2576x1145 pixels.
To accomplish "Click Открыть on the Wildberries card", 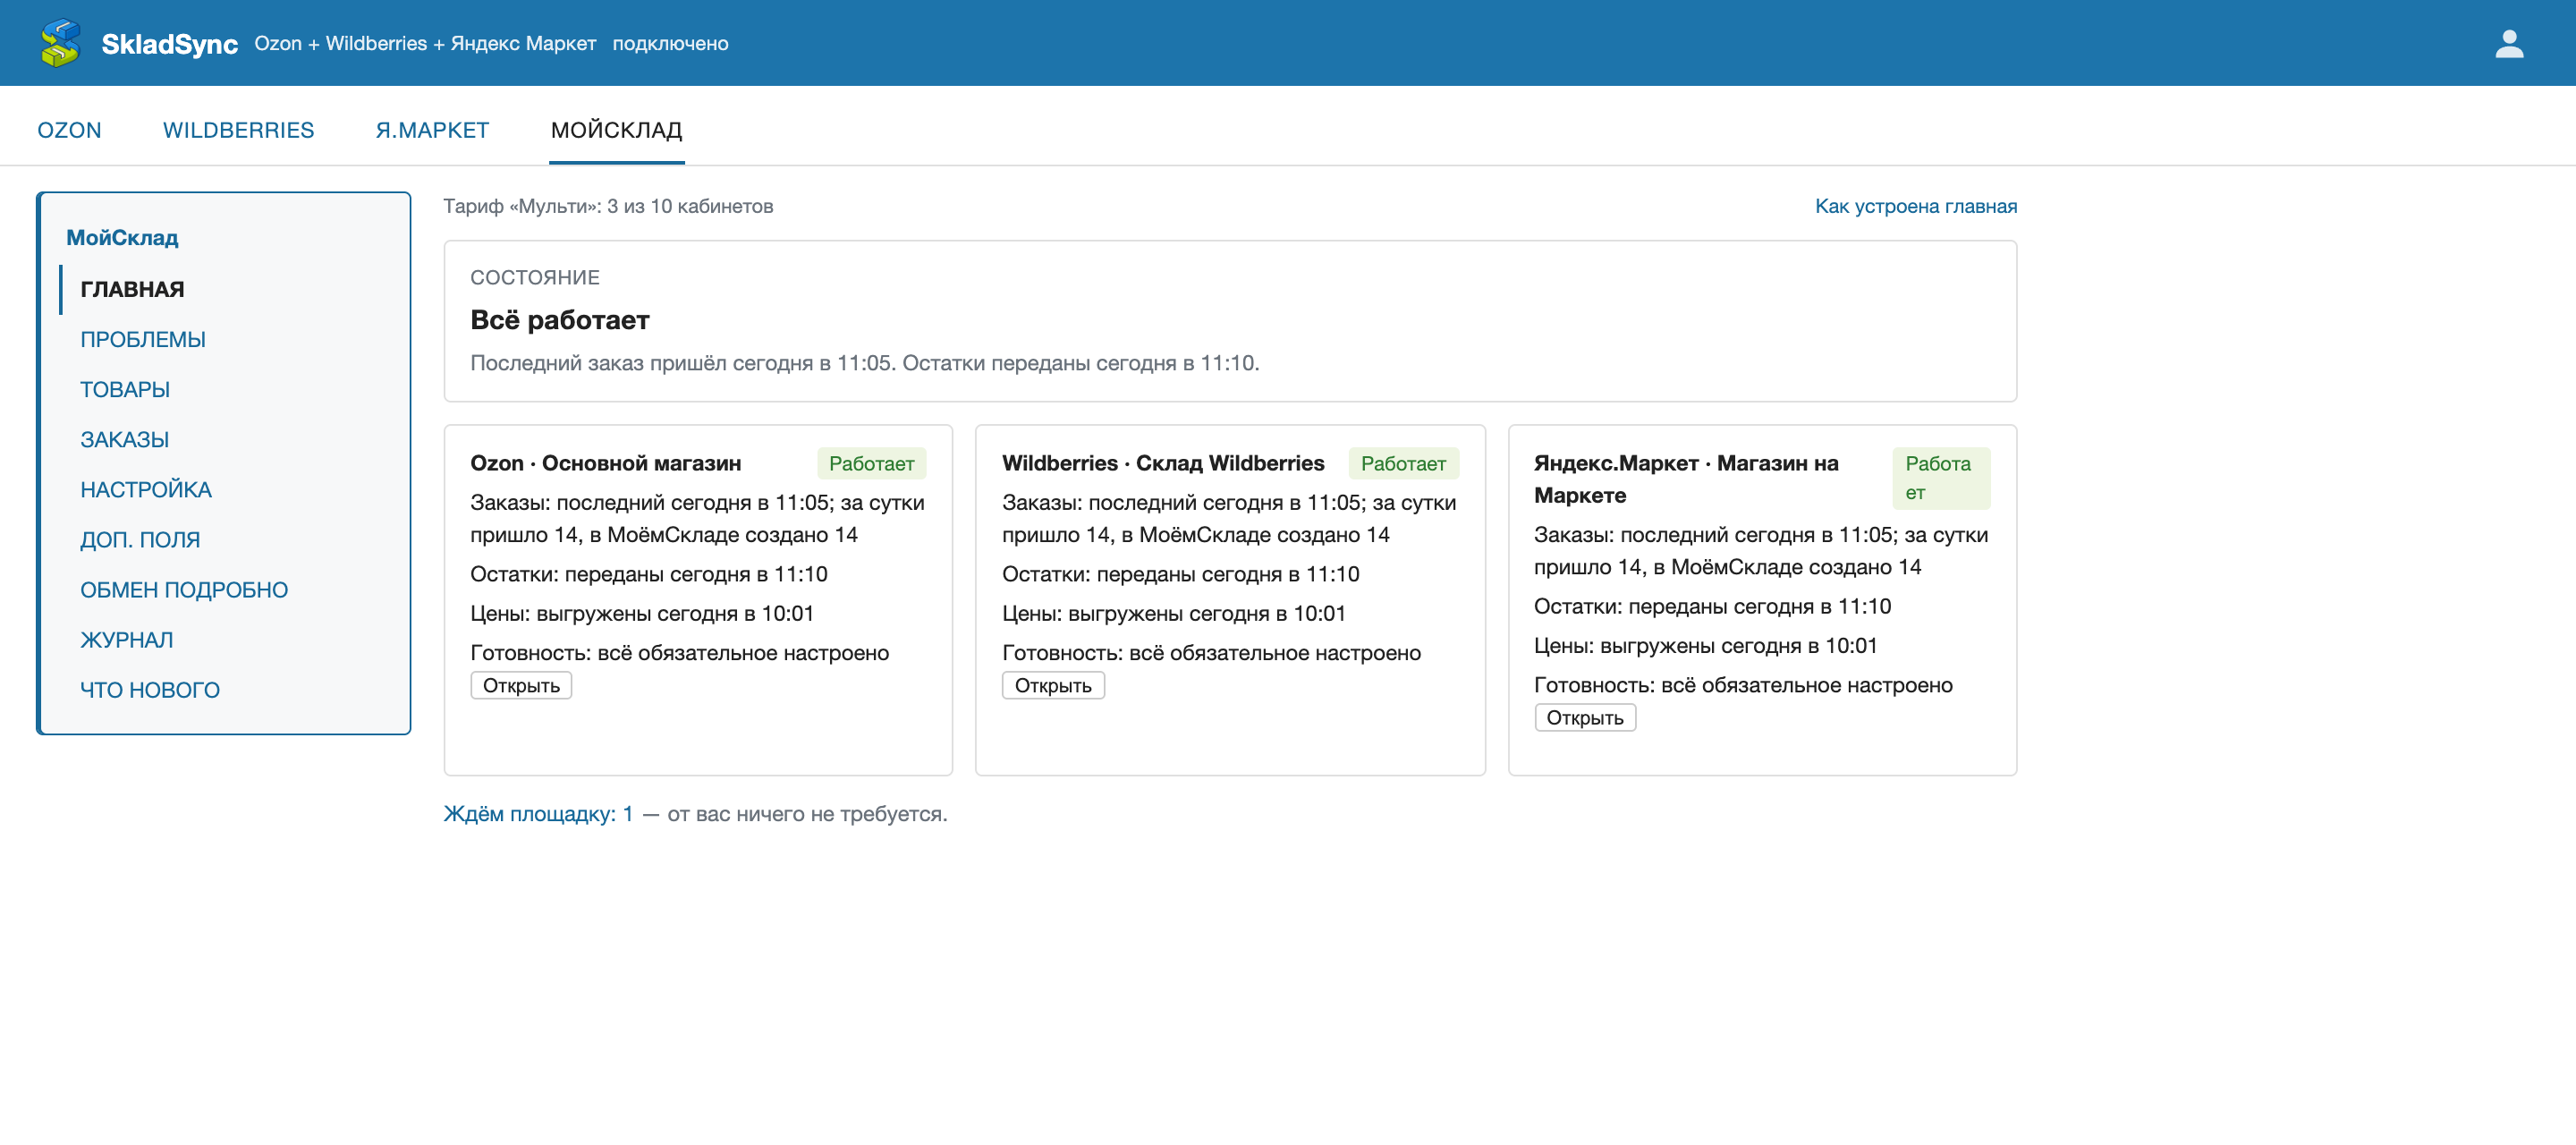I will [x=1053, y=685].
